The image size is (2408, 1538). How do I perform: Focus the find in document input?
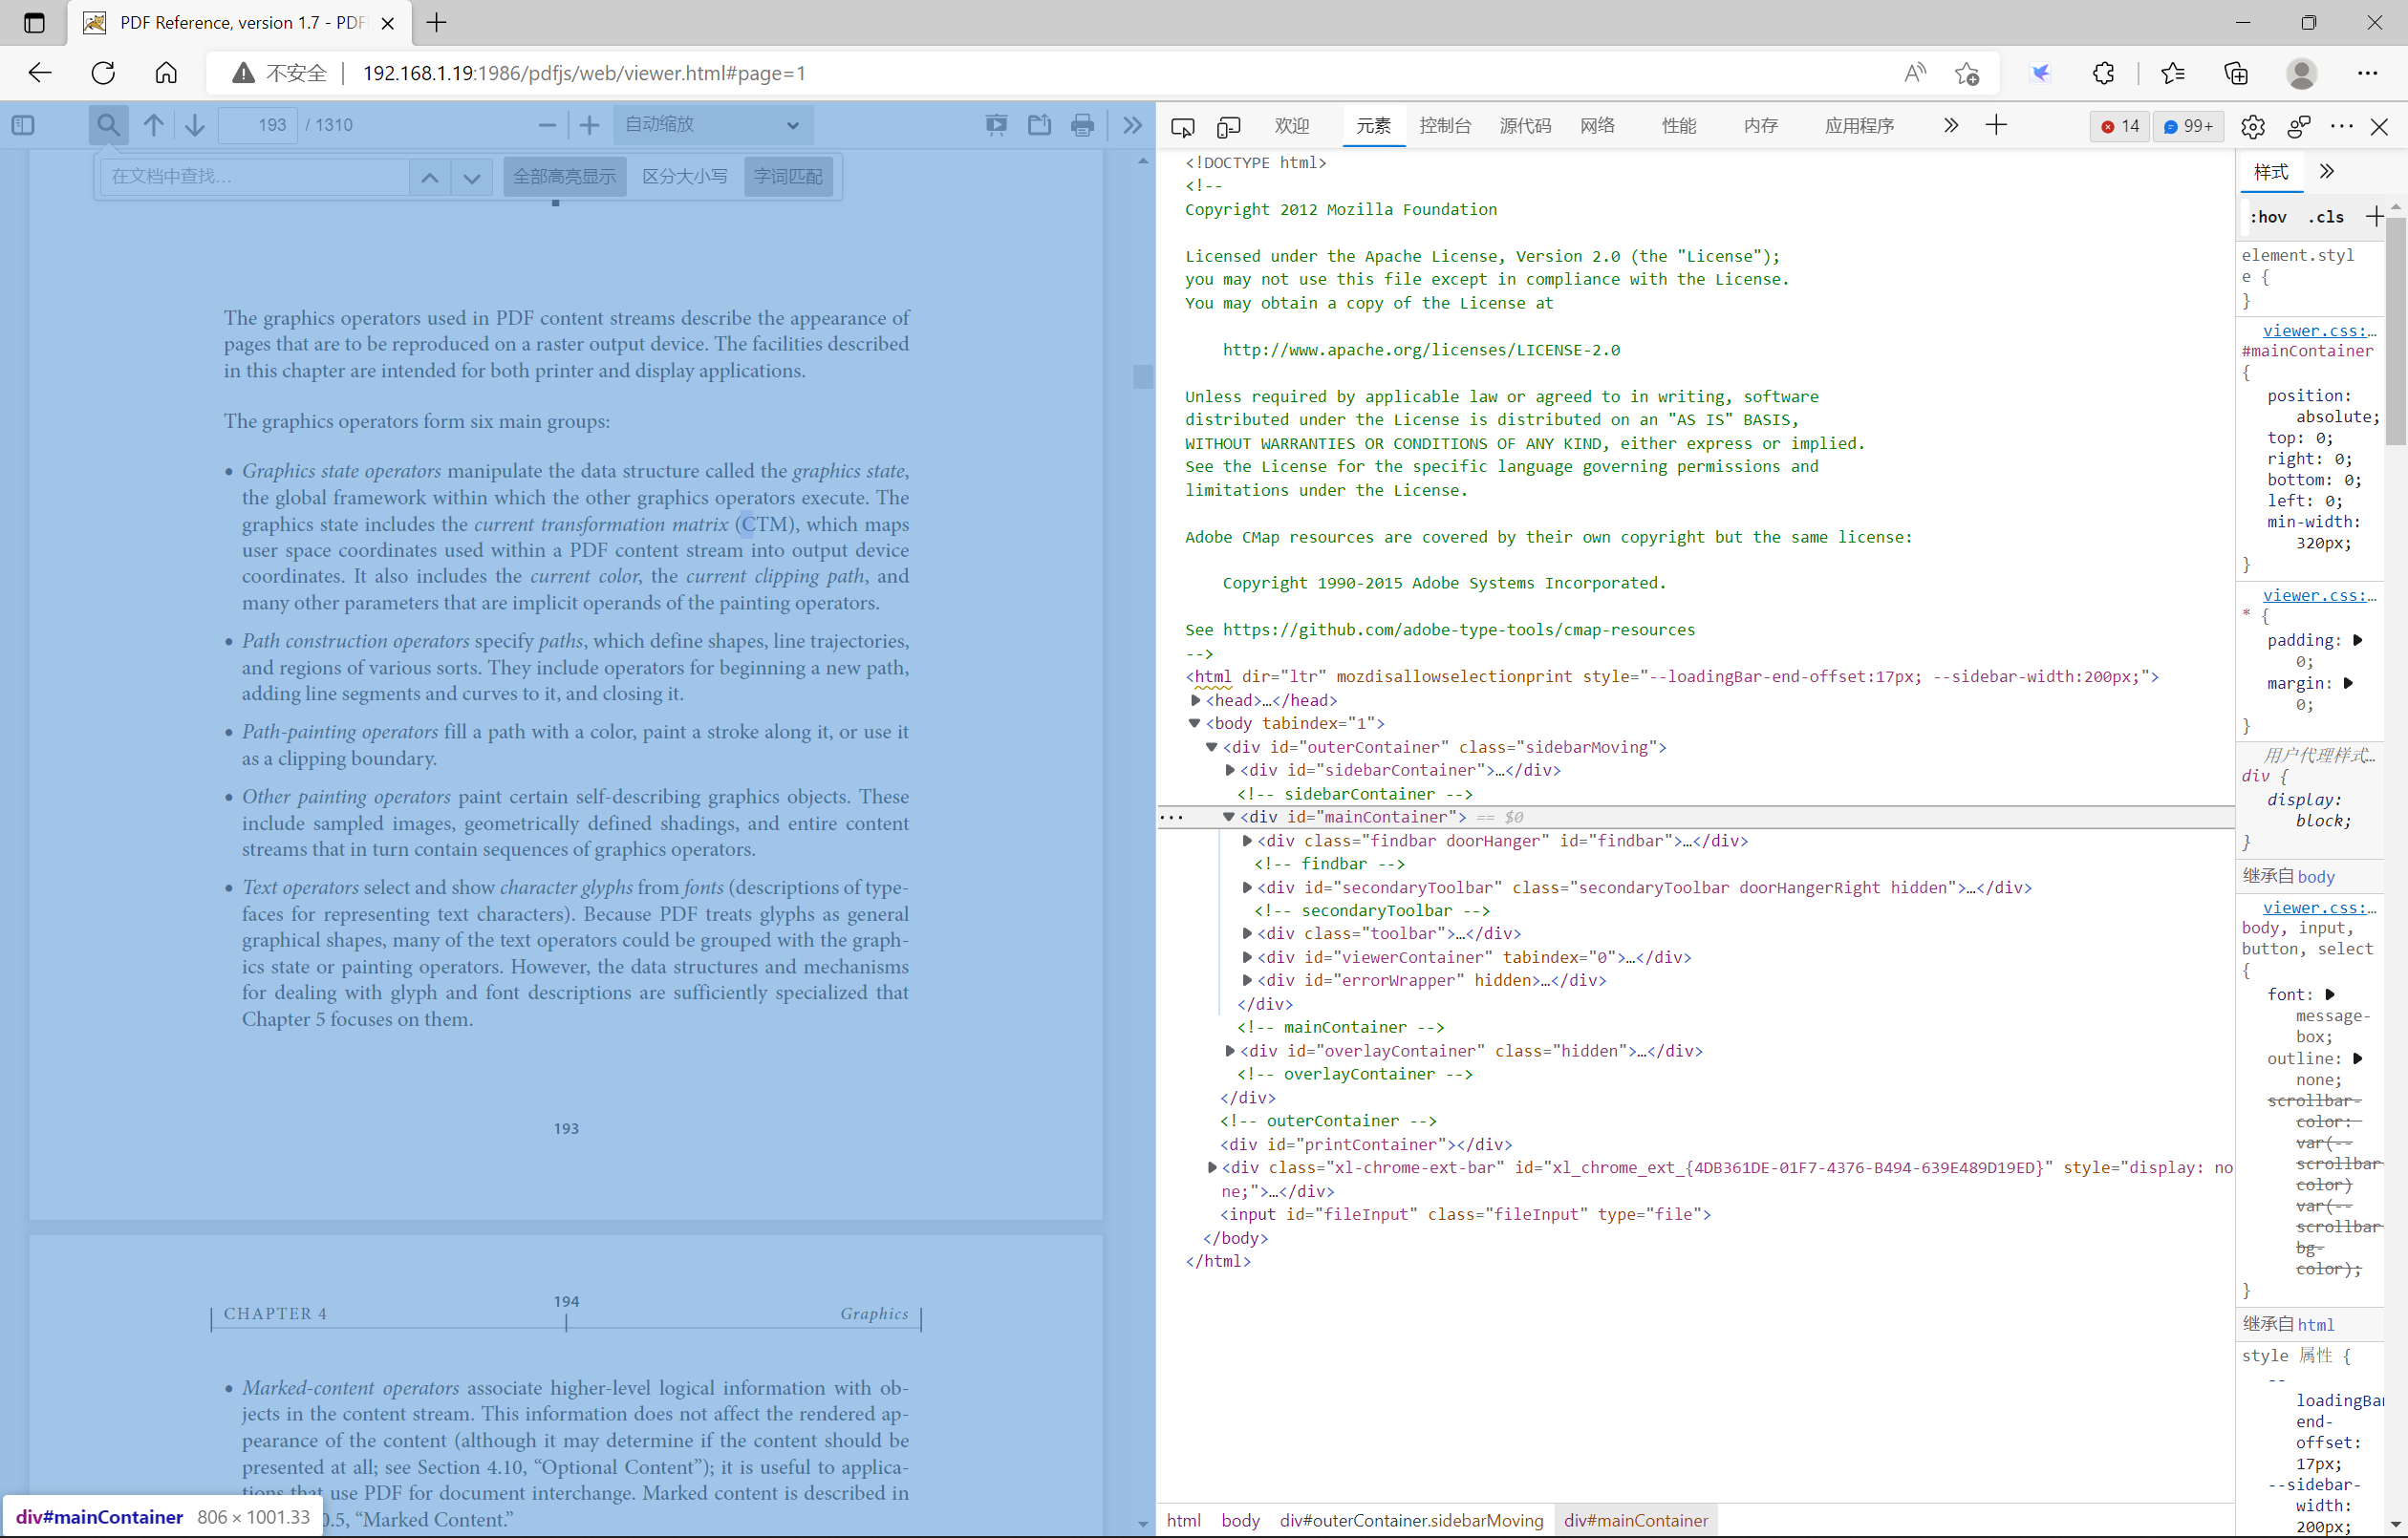[x=255, y=177]
